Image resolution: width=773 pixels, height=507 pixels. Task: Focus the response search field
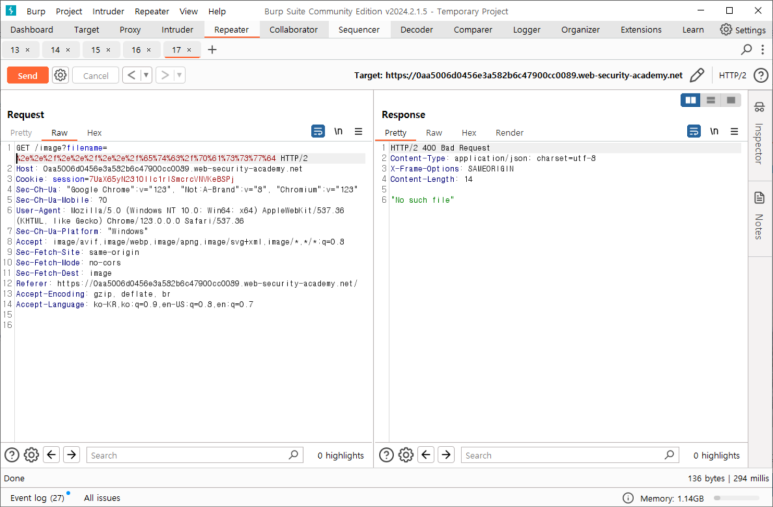pos(570,455)
